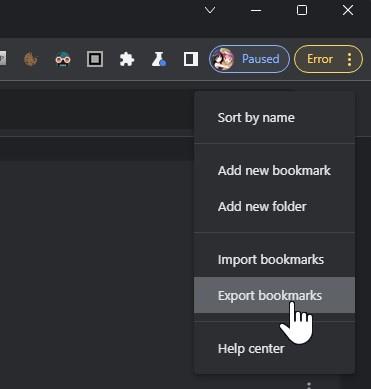Choose Add new bookmark
Viewport: 371px width, 389px height.
(x=274, y=170)
